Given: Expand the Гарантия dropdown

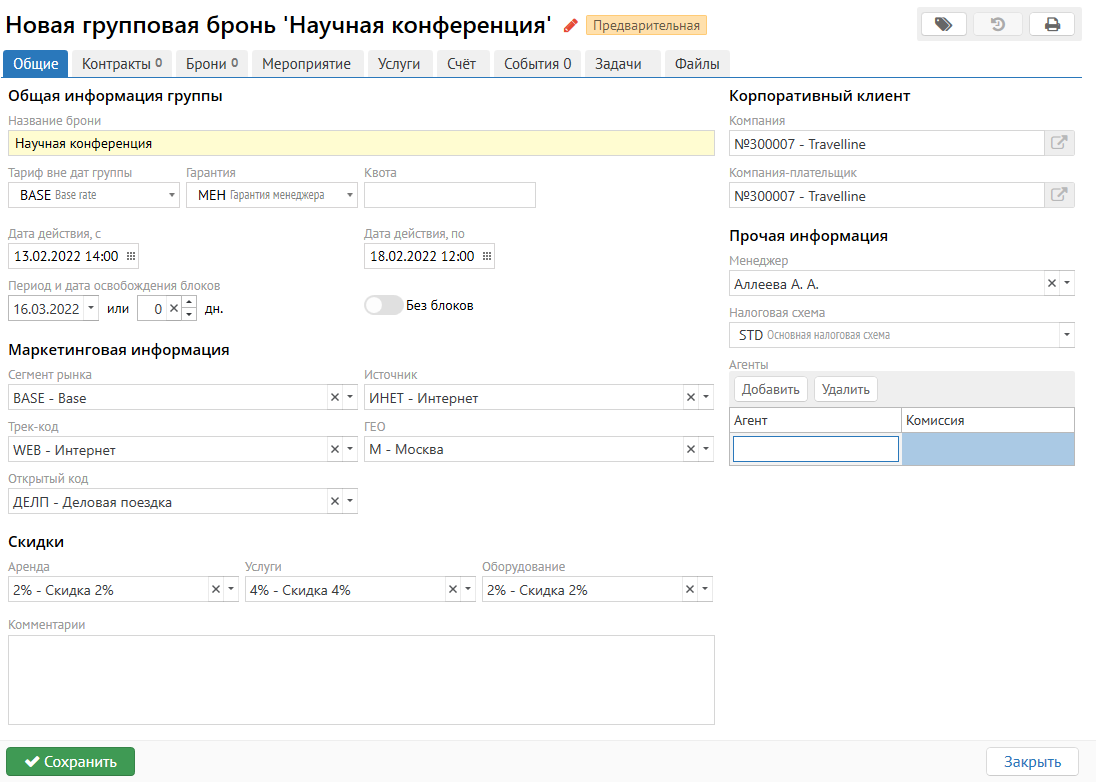Looking at the screenshot, I should [350, 195].
